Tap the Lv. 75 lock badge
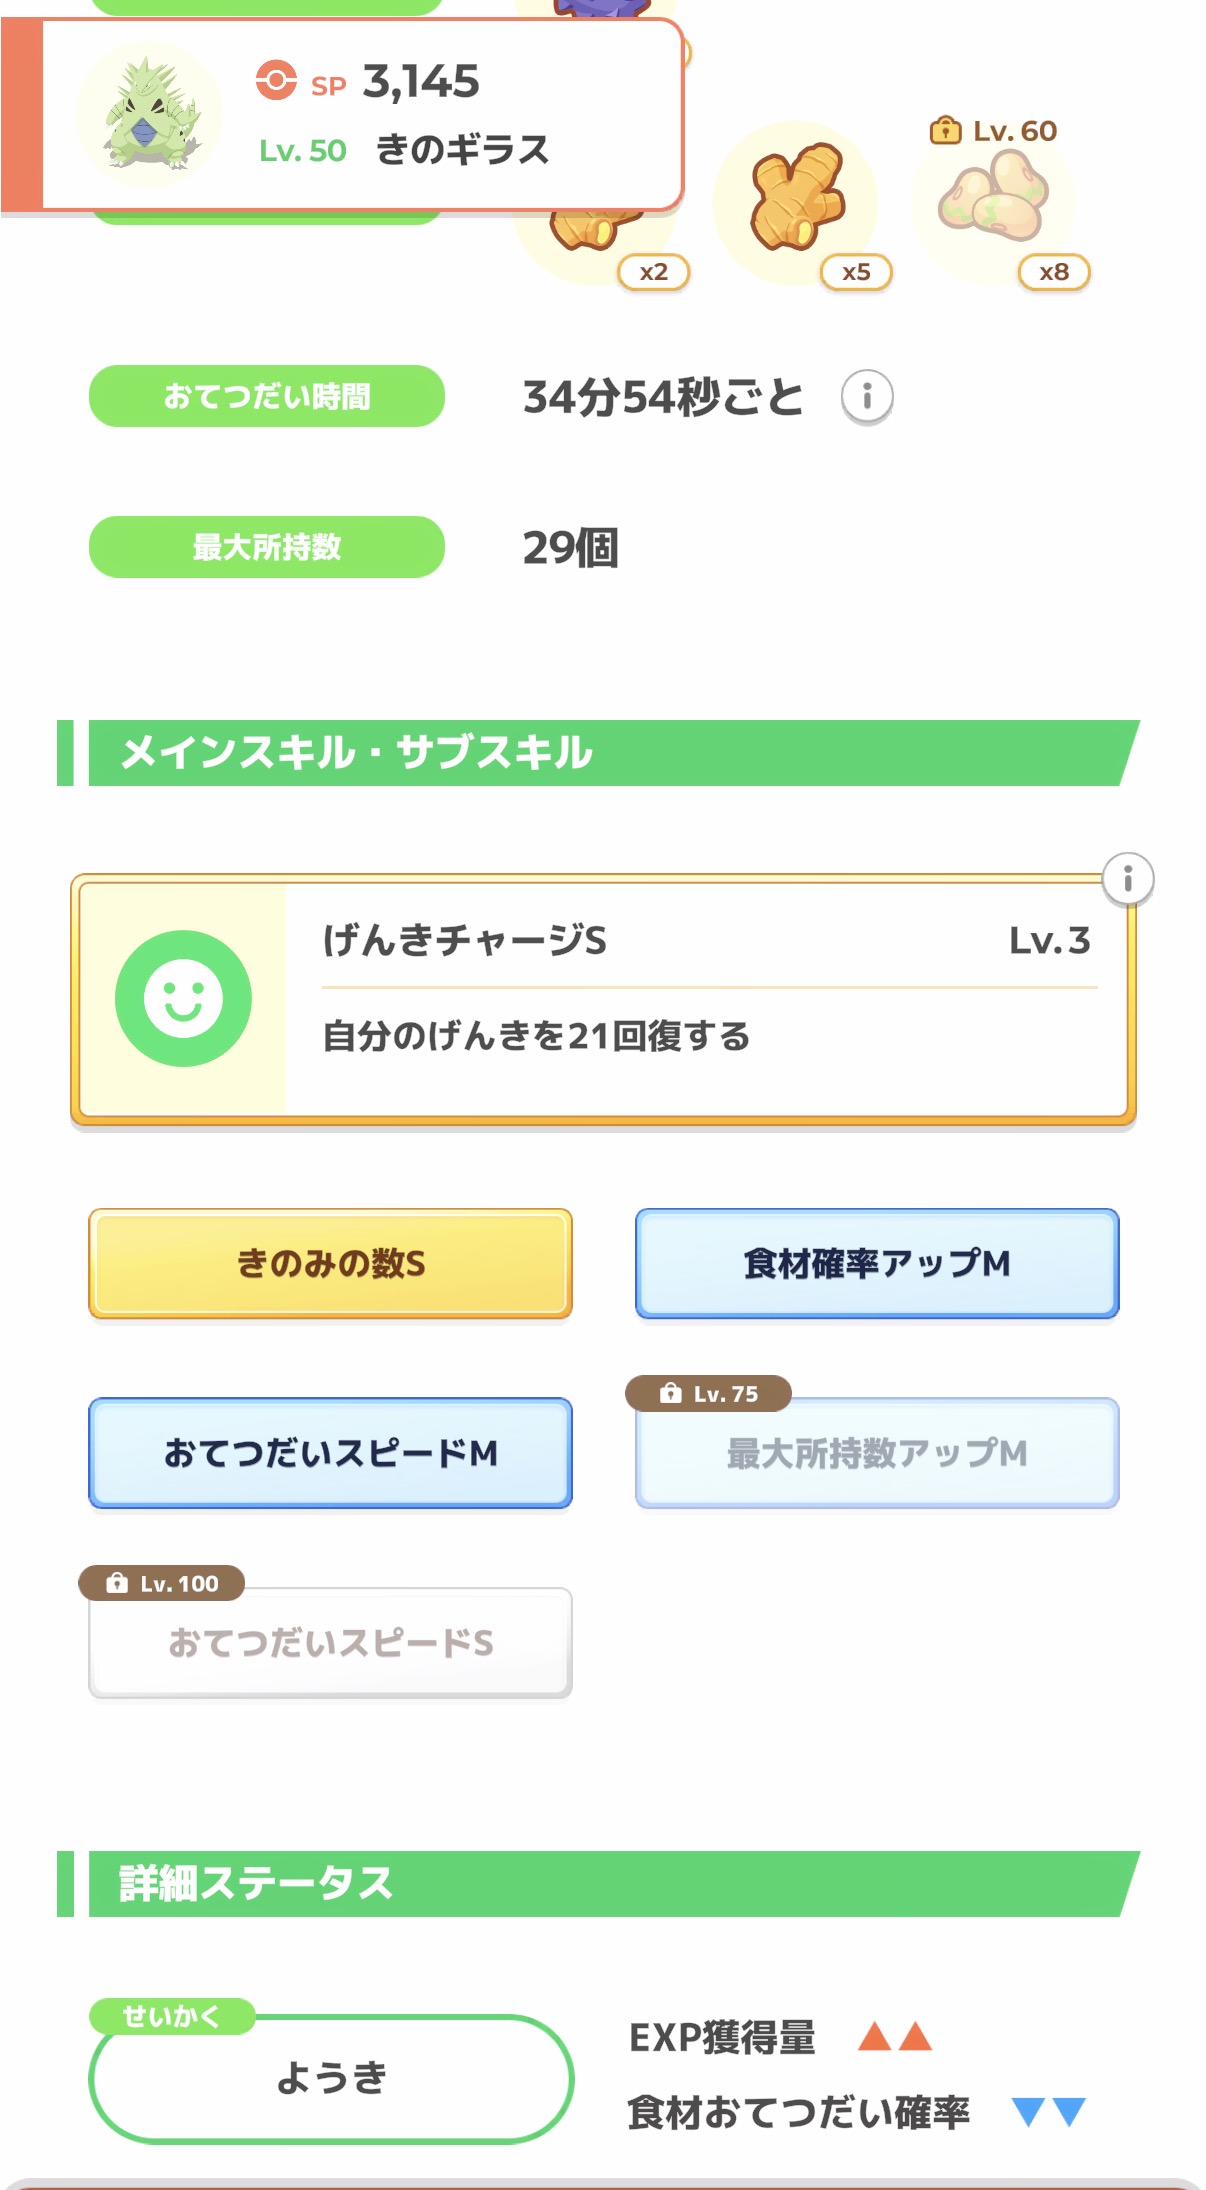The width and height of the screenshot is (1206, 2190). coord(708,1393)
